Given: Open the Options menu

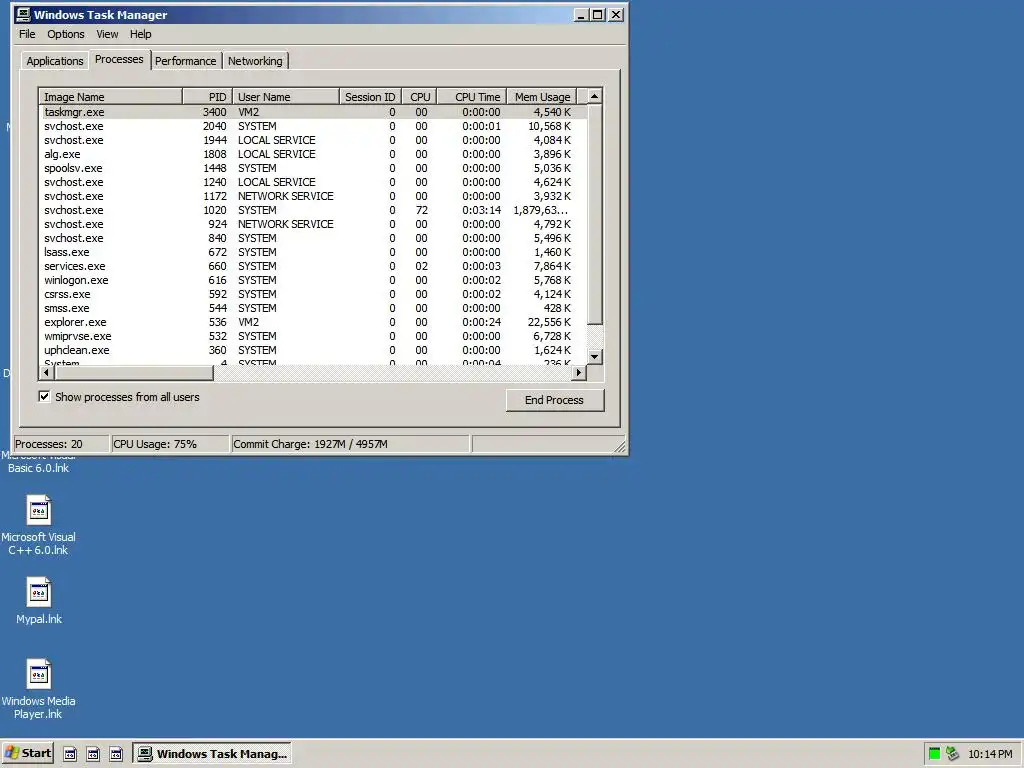Looking at the screenshot, I should pyautogui.click(x=65, y=34).
